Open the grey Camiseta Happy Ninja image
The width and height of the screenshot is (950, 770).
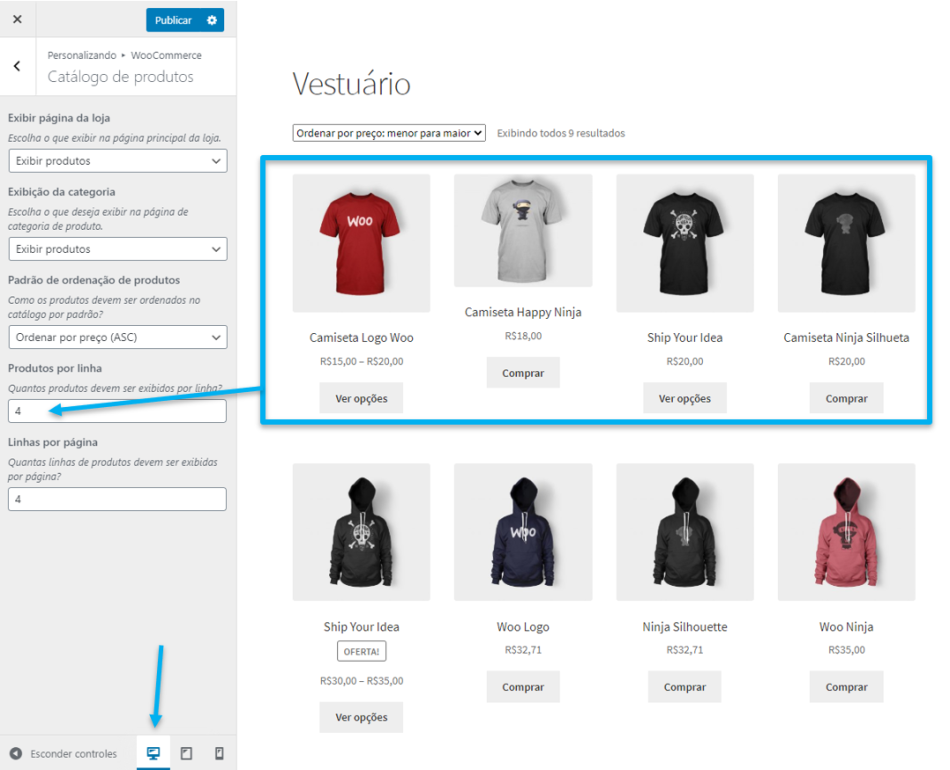pos(523,231)
